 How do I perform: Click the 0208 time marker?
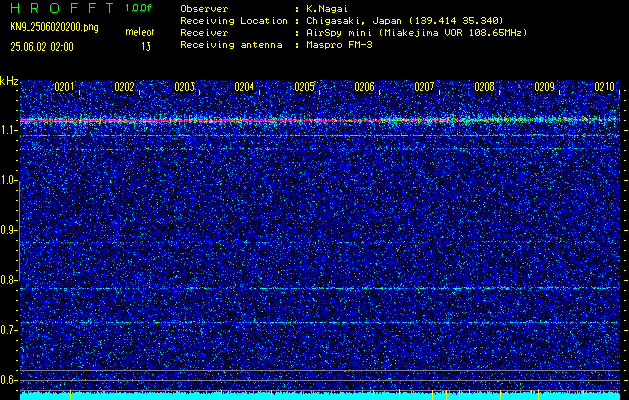point(485,87)
